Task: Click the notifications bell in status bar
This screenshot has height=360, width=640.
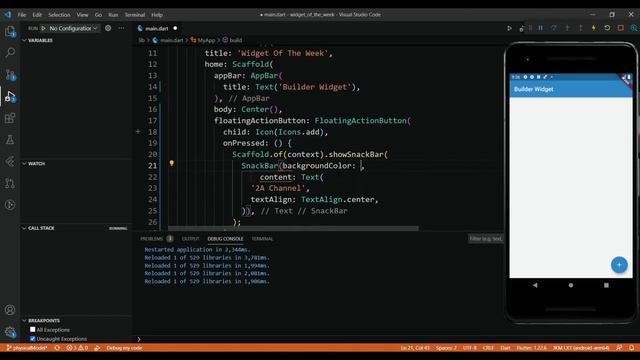Action: point(631,348)
